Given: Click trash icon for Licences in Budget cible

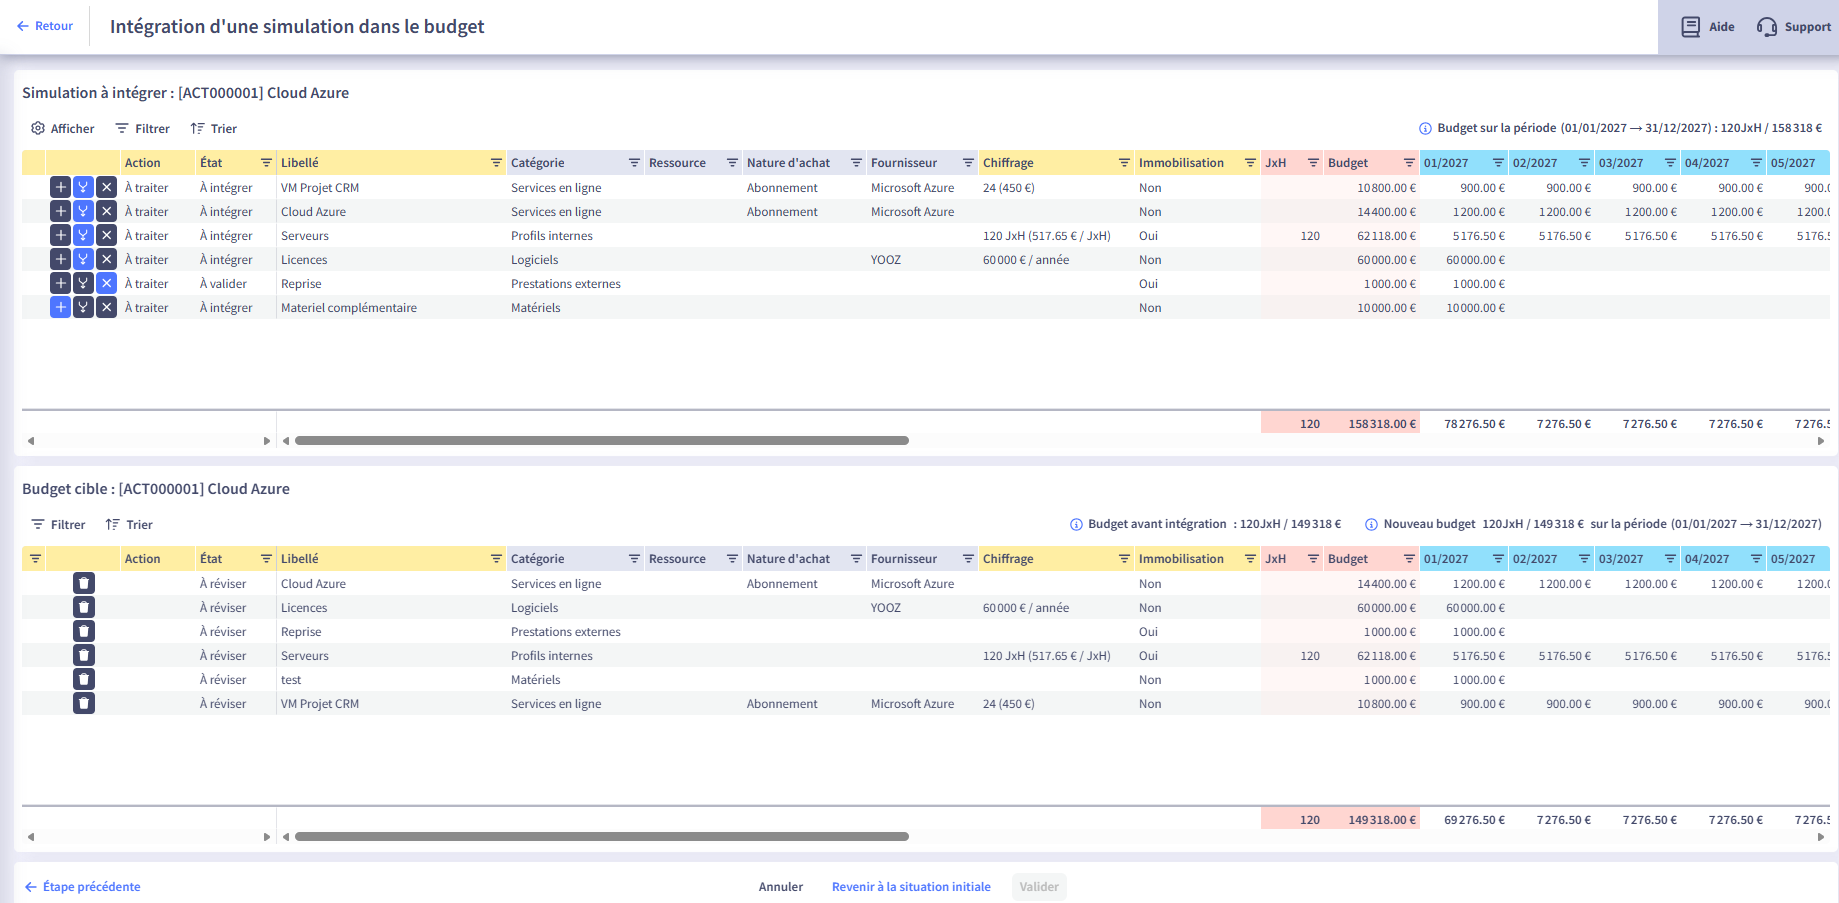Looking at the screenshot, I should pos(84,607).
